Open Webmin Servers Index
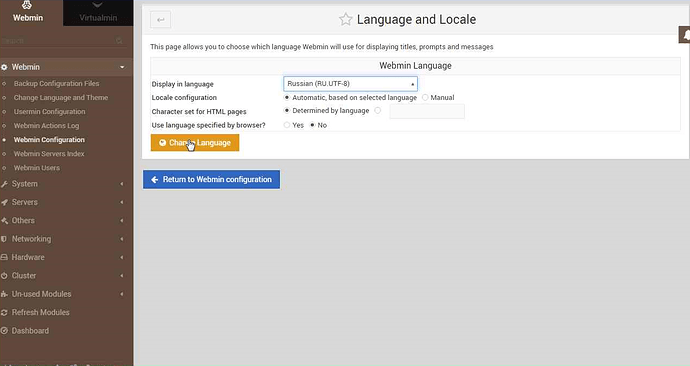690x366 pixels. coord(49,154)
